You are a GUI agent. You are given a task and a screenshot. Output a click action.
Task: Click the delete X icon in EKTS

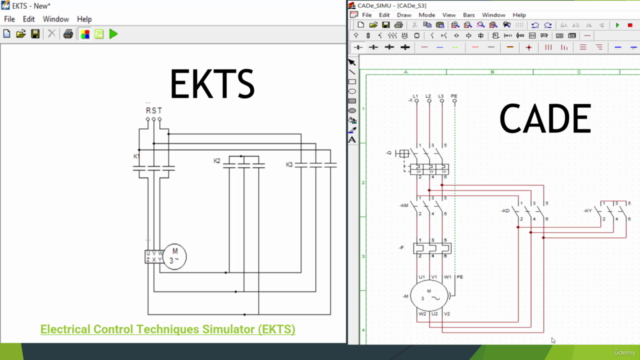(x=52, y=33)
